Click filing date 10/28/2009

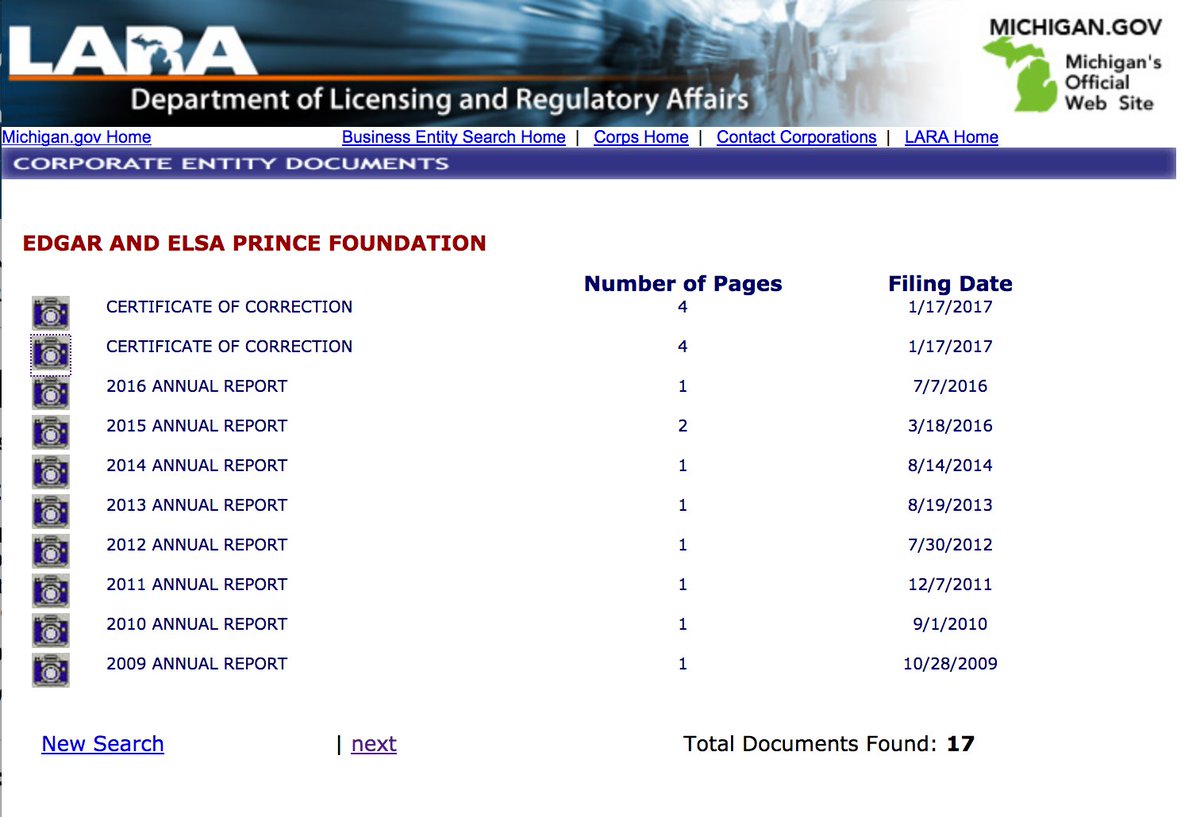(x=950, y=664)
